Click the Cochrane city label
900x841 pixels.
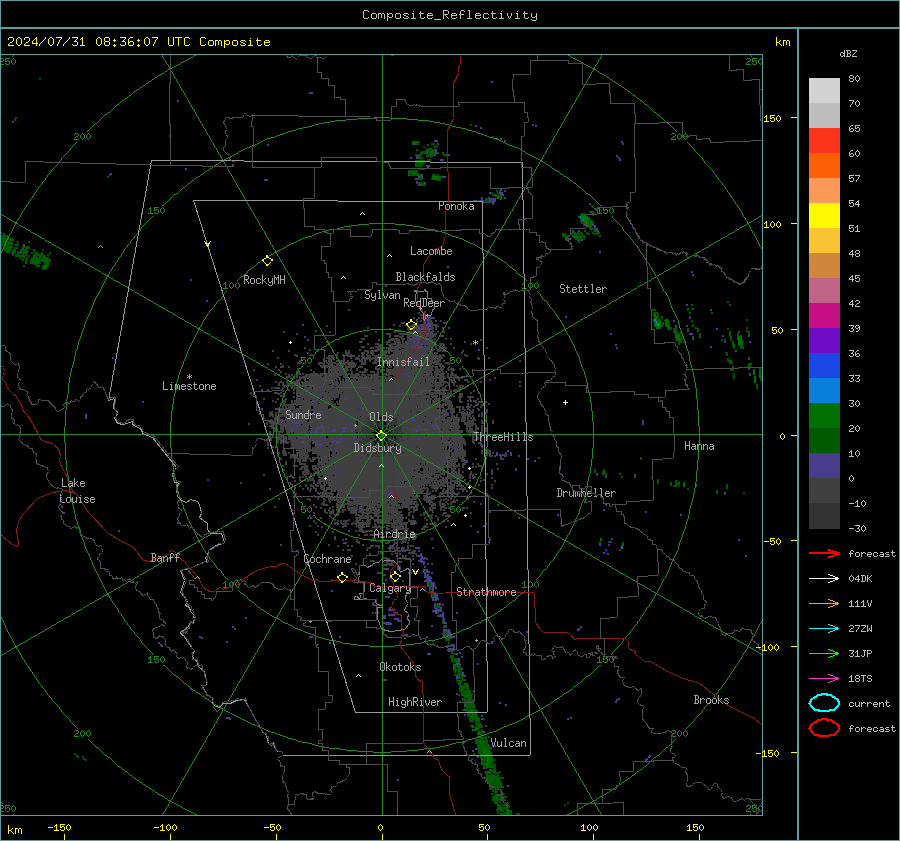coord(327,559)
